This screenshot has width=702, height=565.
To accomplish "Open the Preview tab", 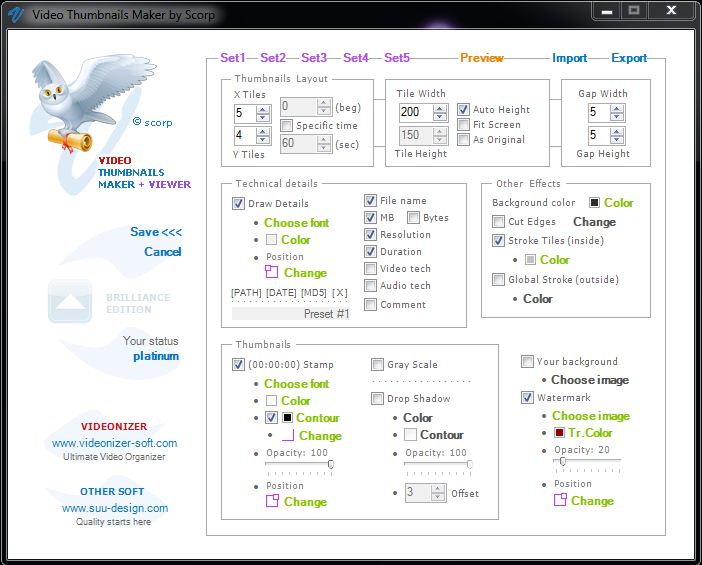I will click(482, 58).
